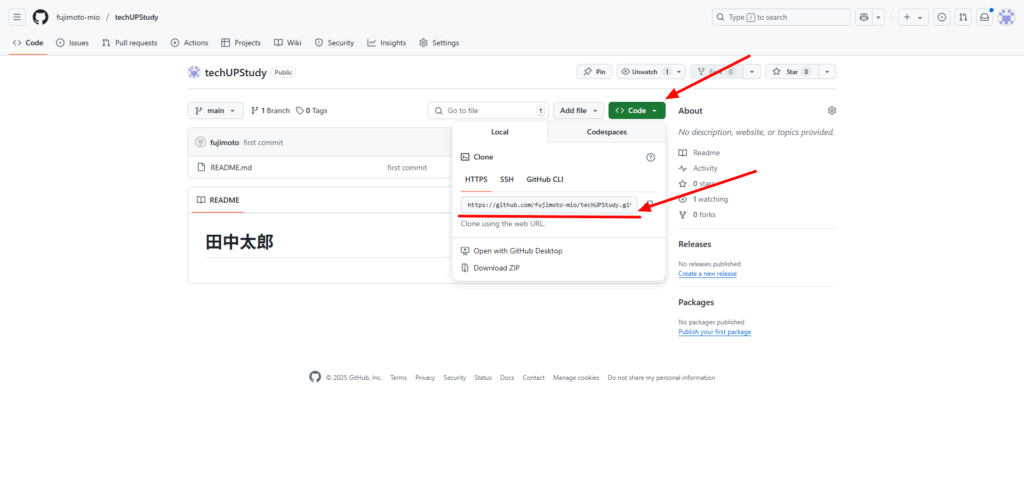Click the GitHub logo icon
Viewport: 1024px width, 486px height.
point(40,17)
